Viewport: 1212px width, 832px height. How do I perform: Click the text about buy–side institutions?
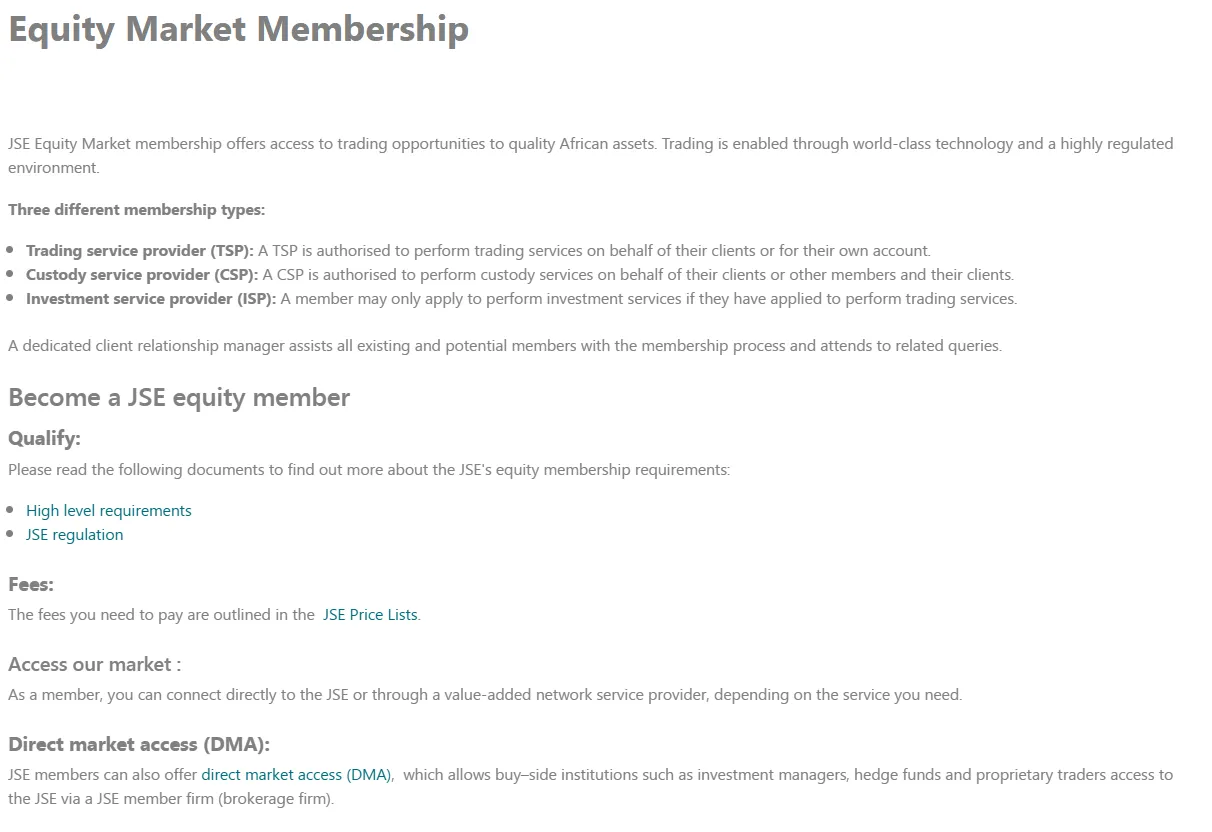pos(780,775)
